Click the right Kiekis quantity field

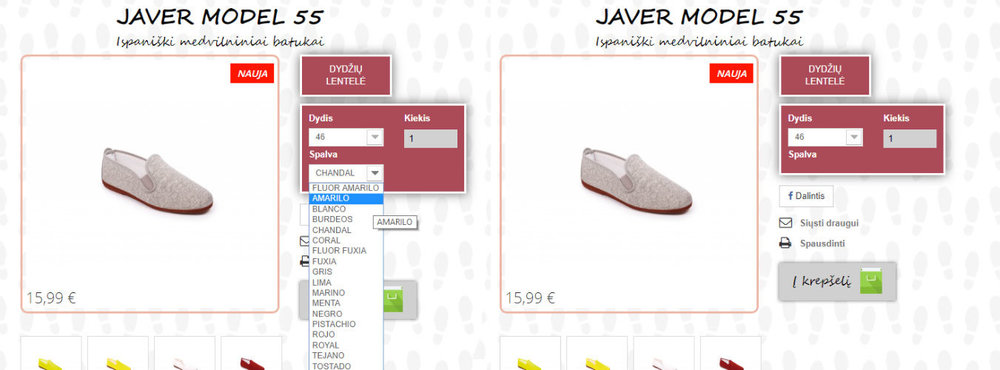pyautogui.click(x=909, y=138)
